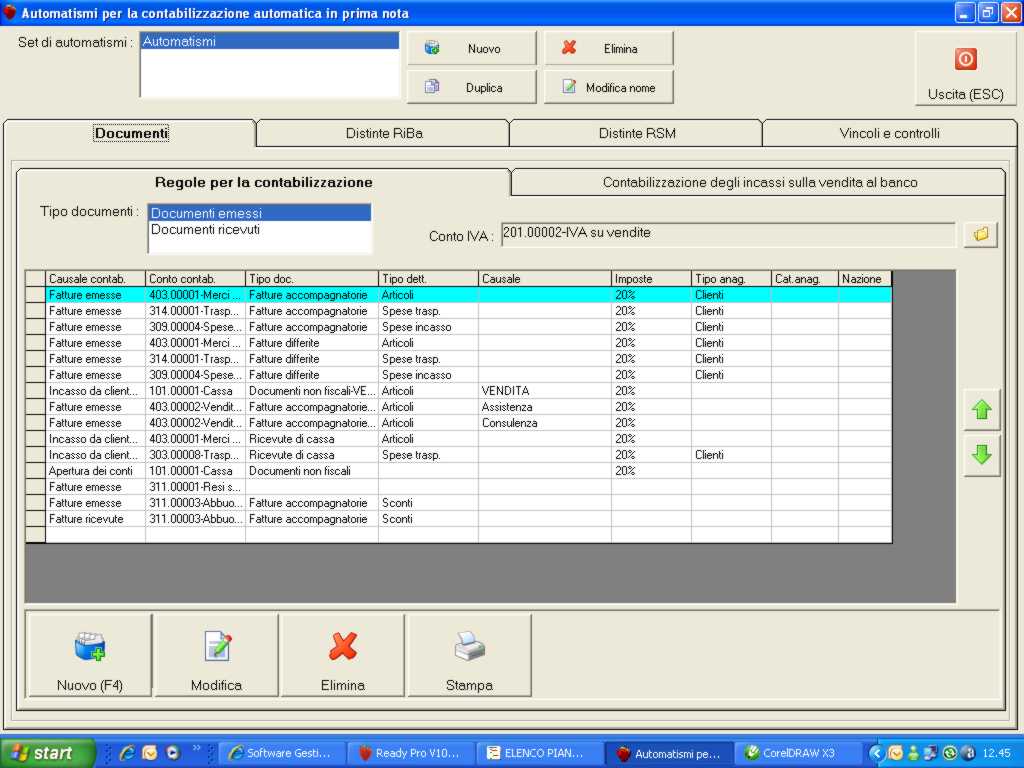Open the Distinte RiBa tab

pos(384,133)
